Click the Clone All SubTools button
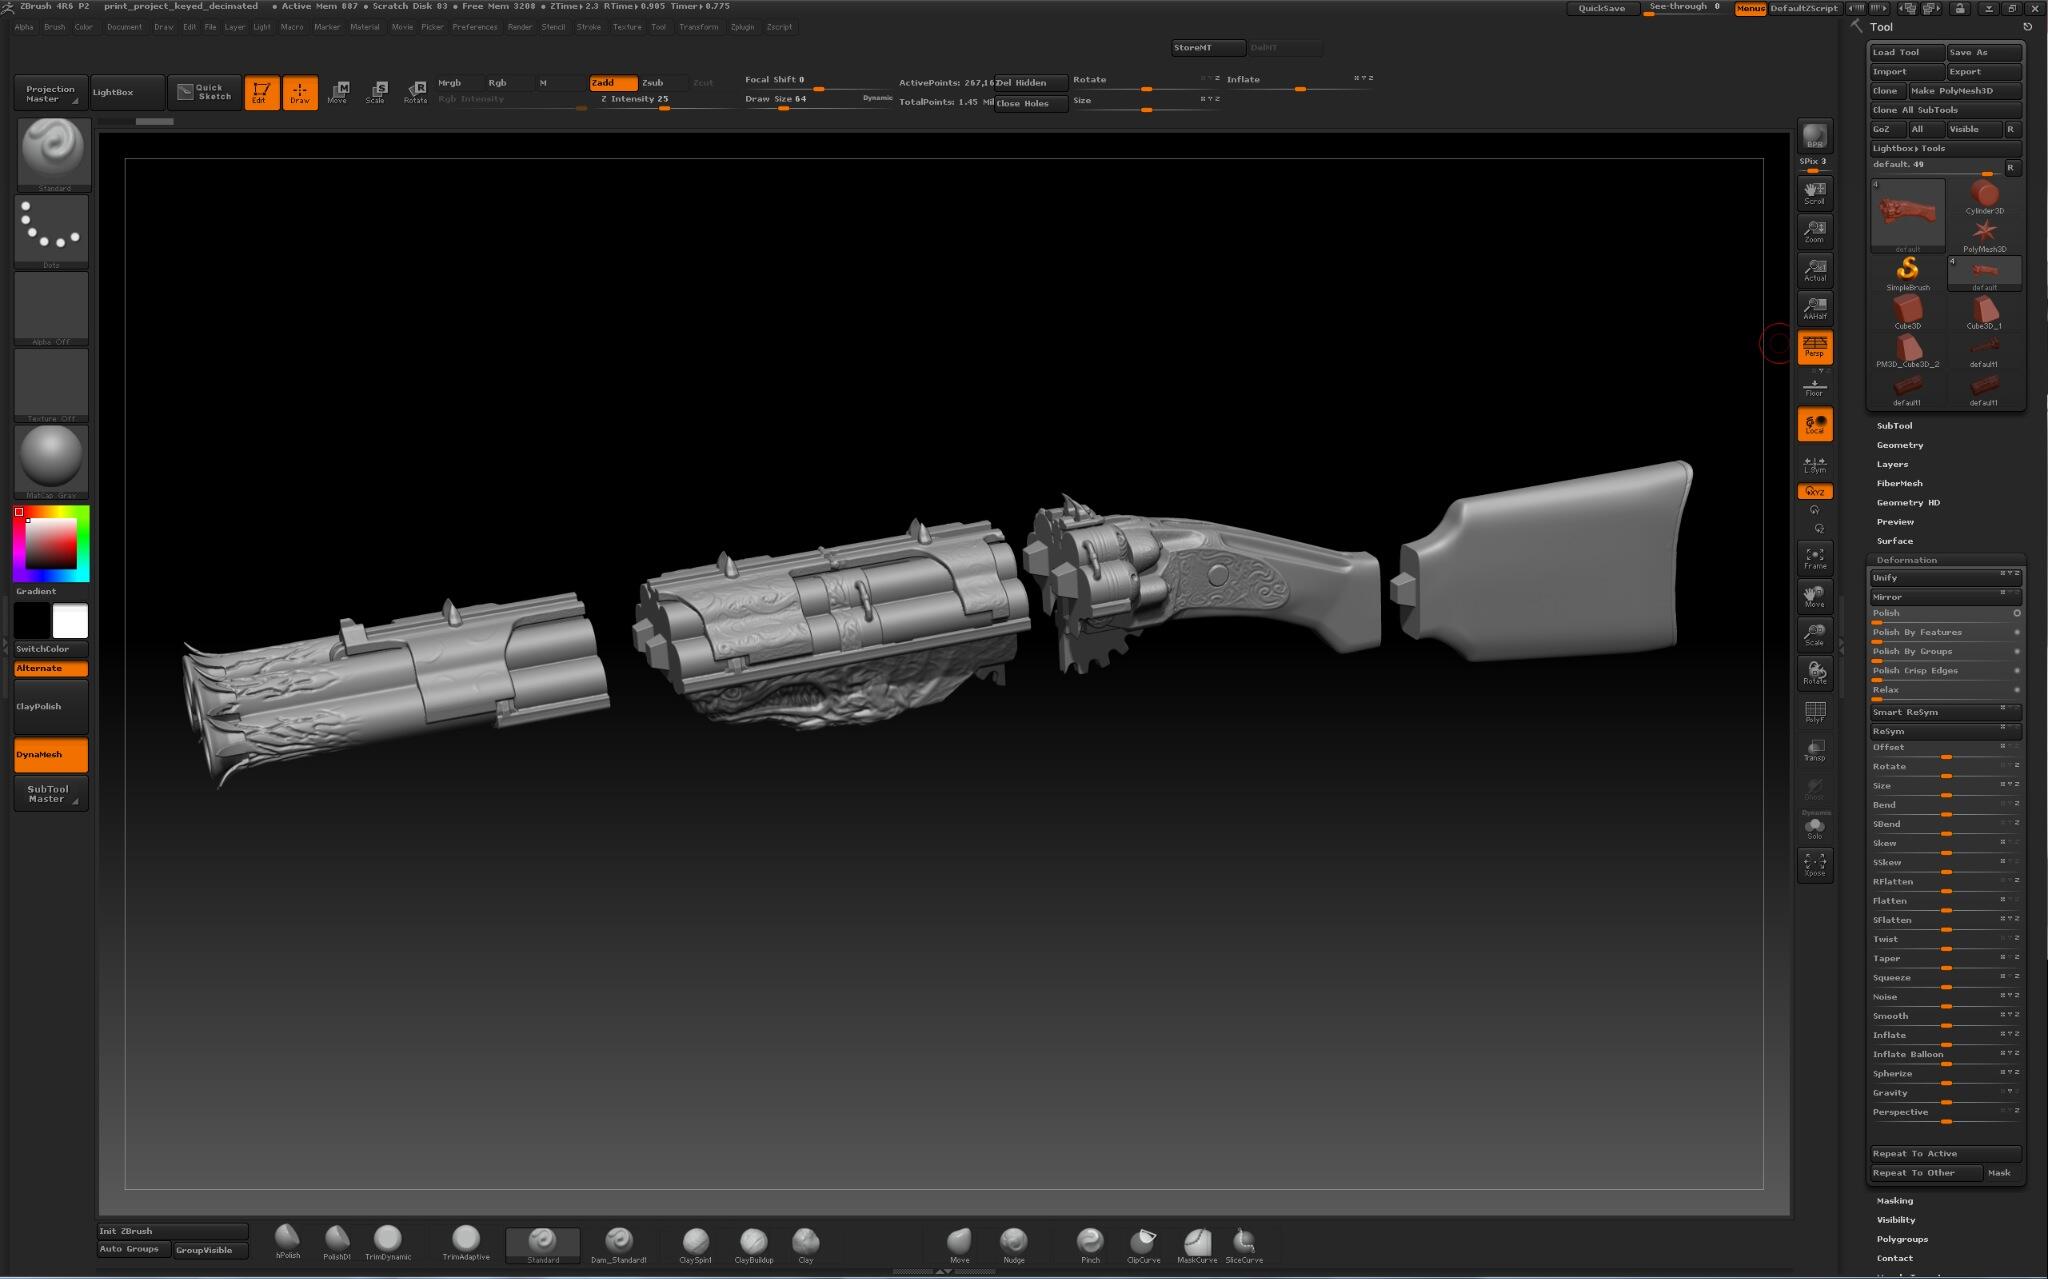2048x1279 pixels. click(1946, 110)
